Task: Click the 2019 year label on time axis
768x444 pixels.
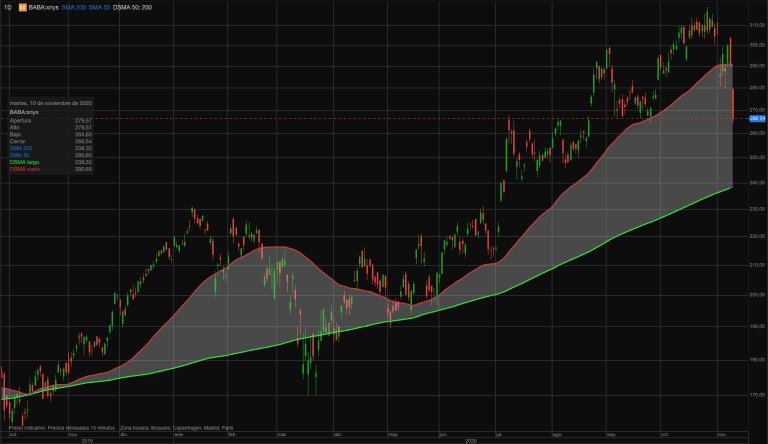Action: click(86, 440)
